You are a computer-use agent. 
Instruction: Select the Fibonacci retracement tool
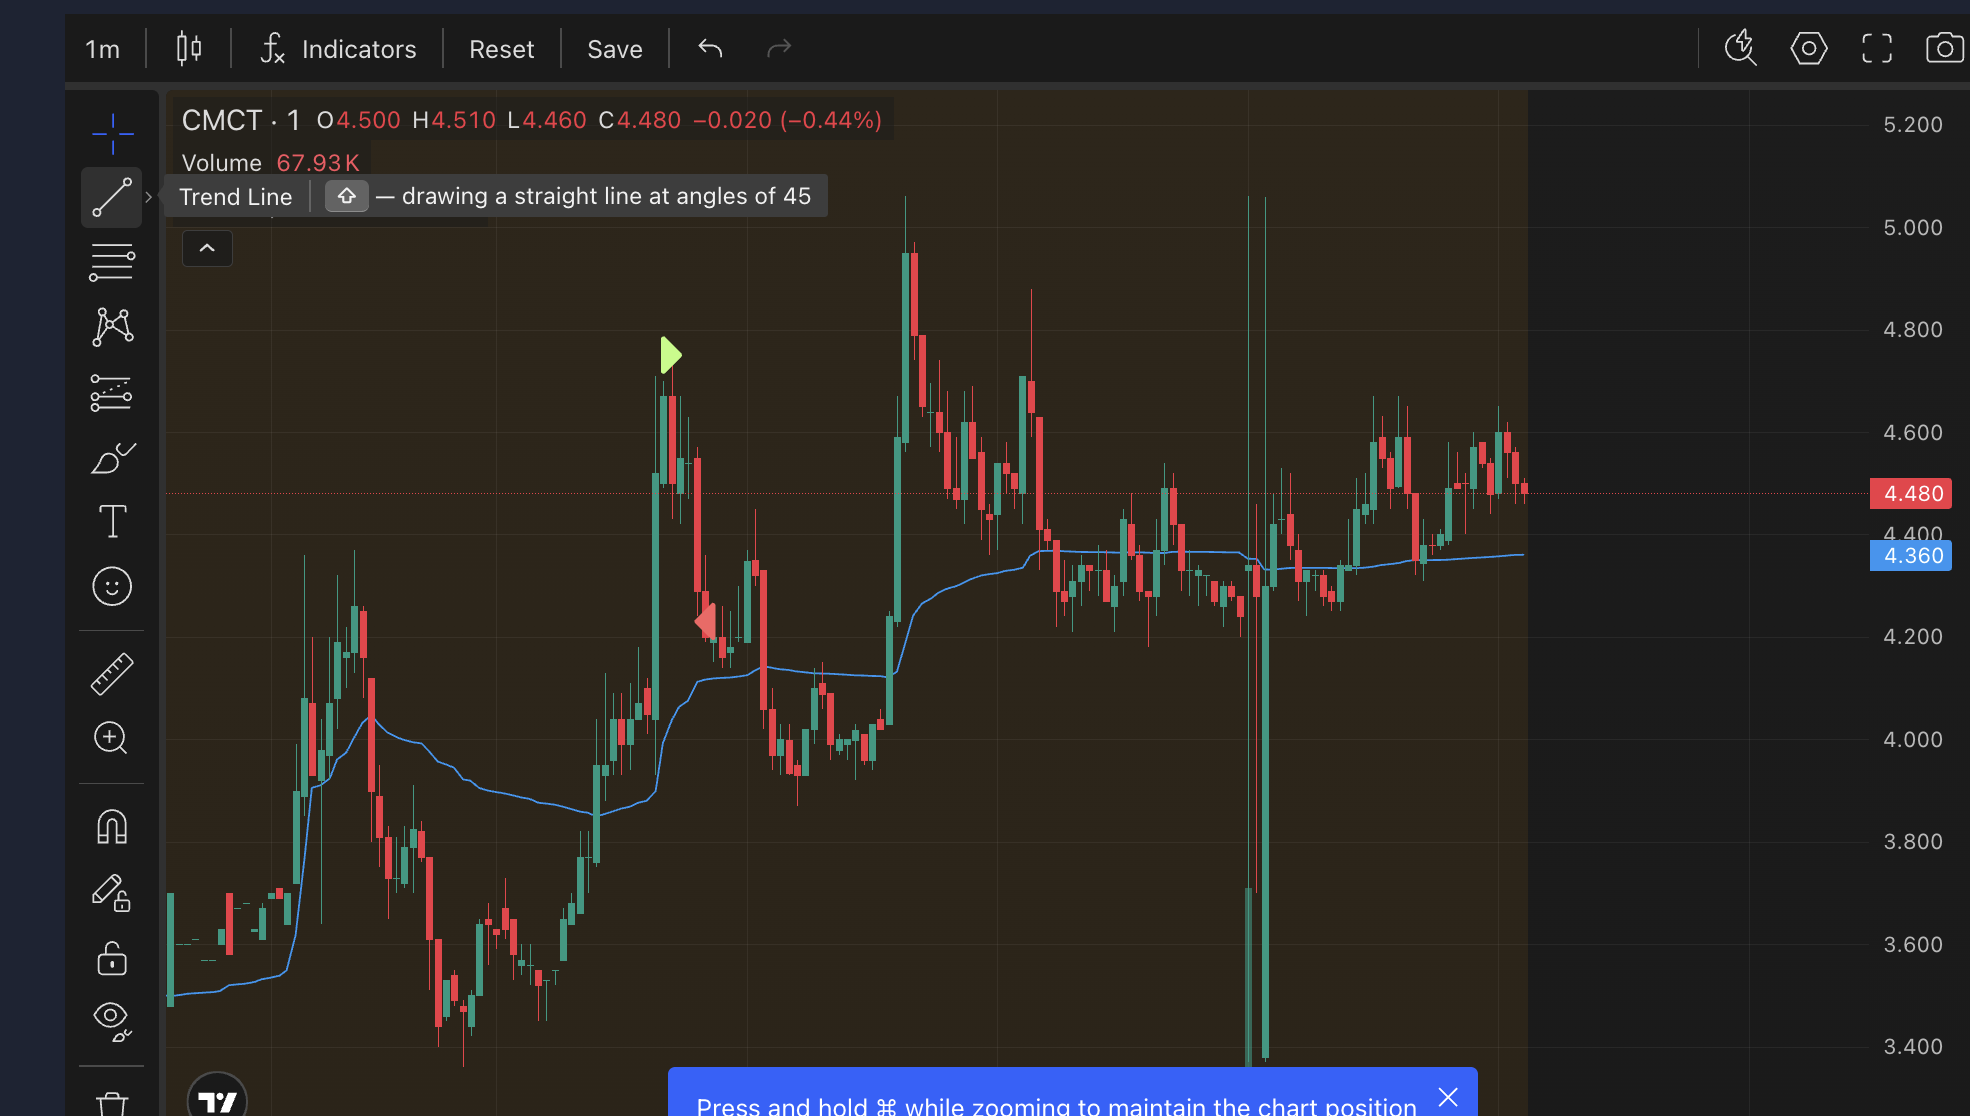click(x=112, y=262)
